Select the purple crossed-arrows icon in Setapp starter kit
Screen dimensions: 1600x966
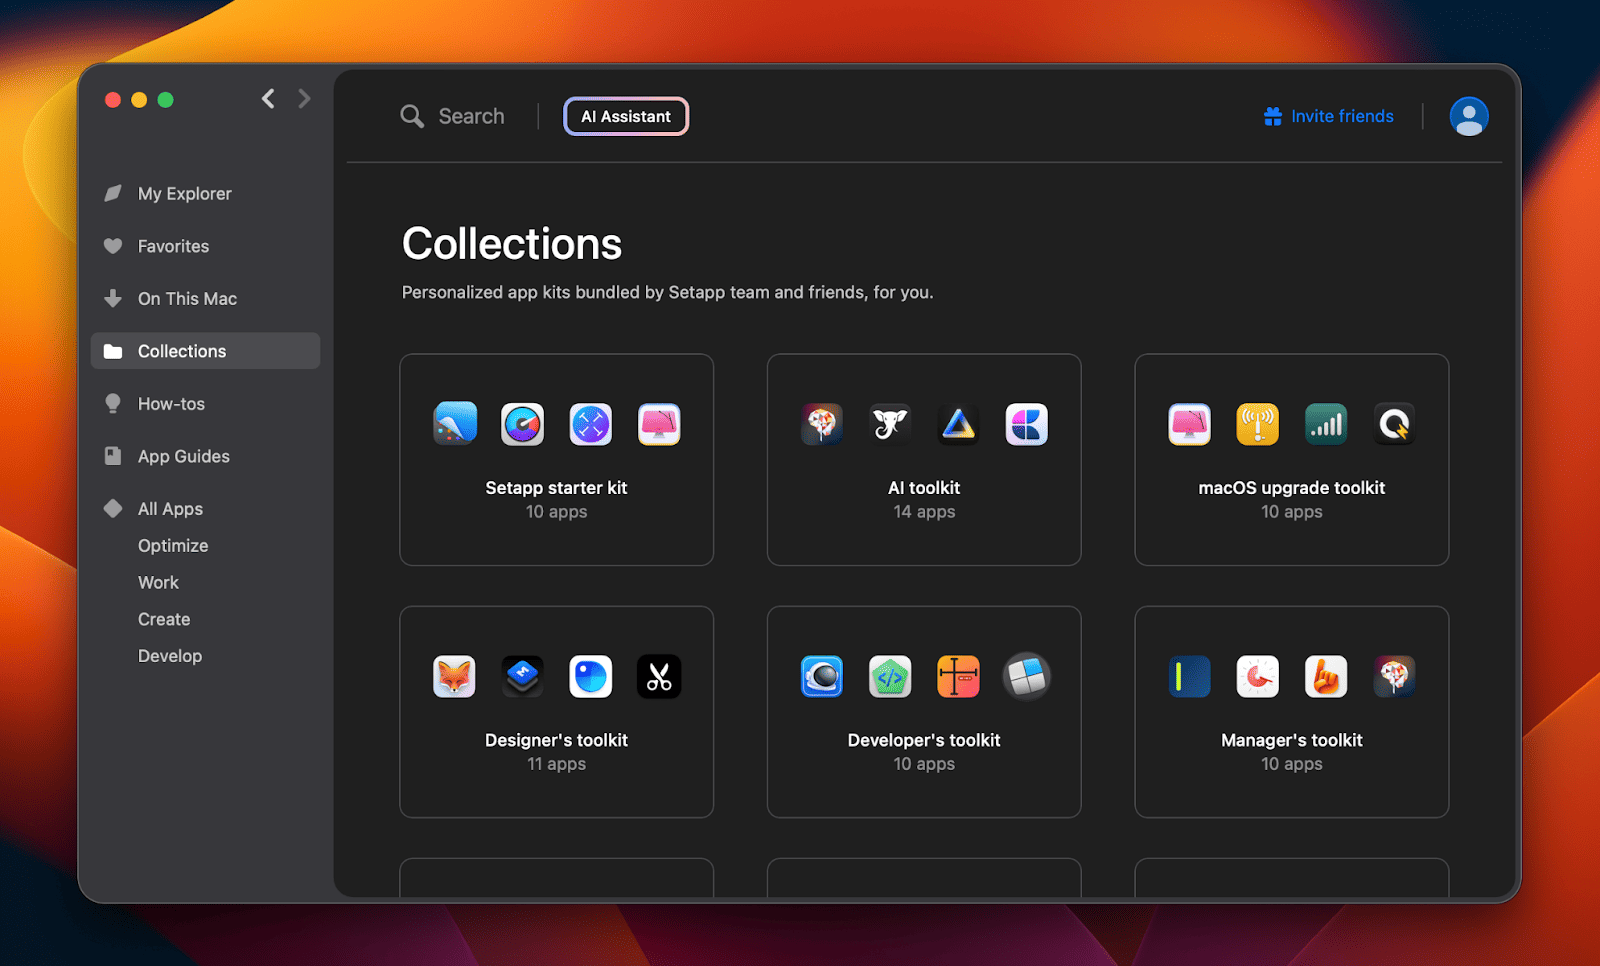coord(591,424)
